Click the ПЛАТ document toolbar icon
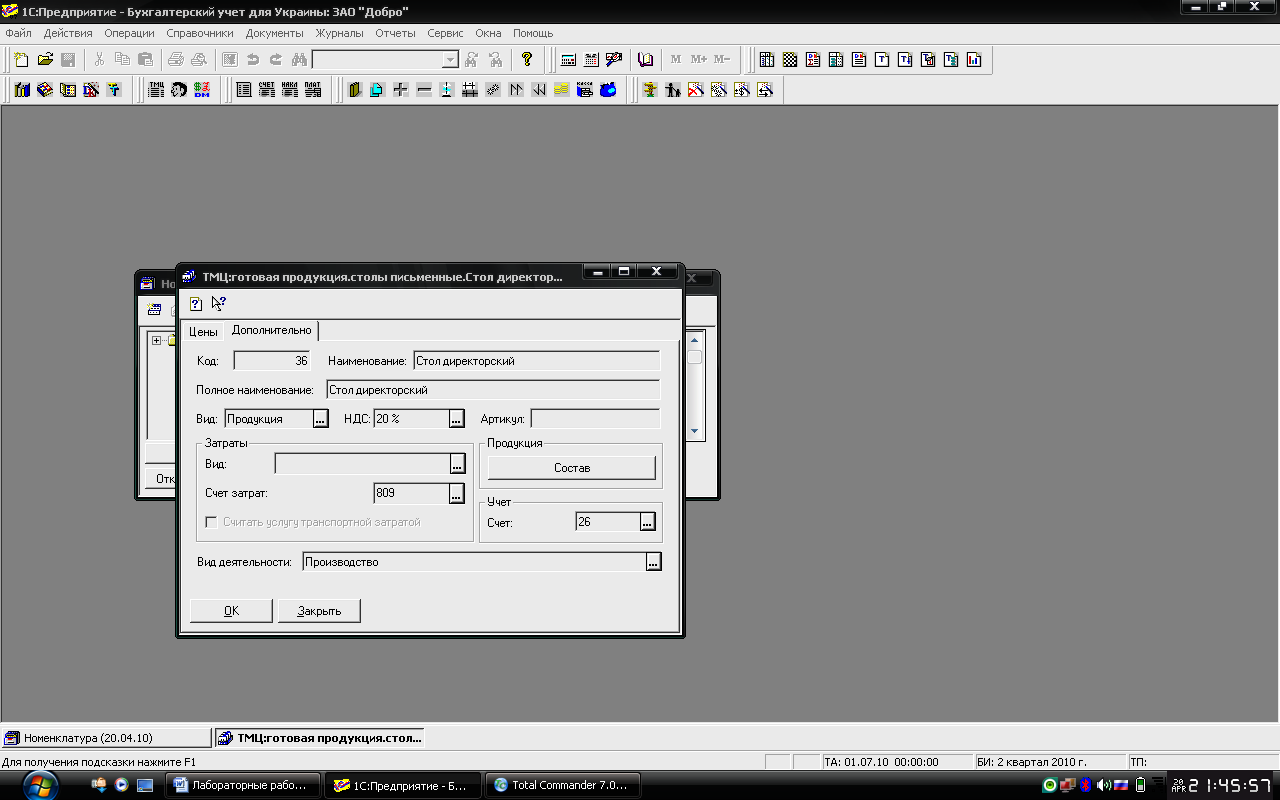This screenshot has width=1280, height=800. (x=313, y=90)
